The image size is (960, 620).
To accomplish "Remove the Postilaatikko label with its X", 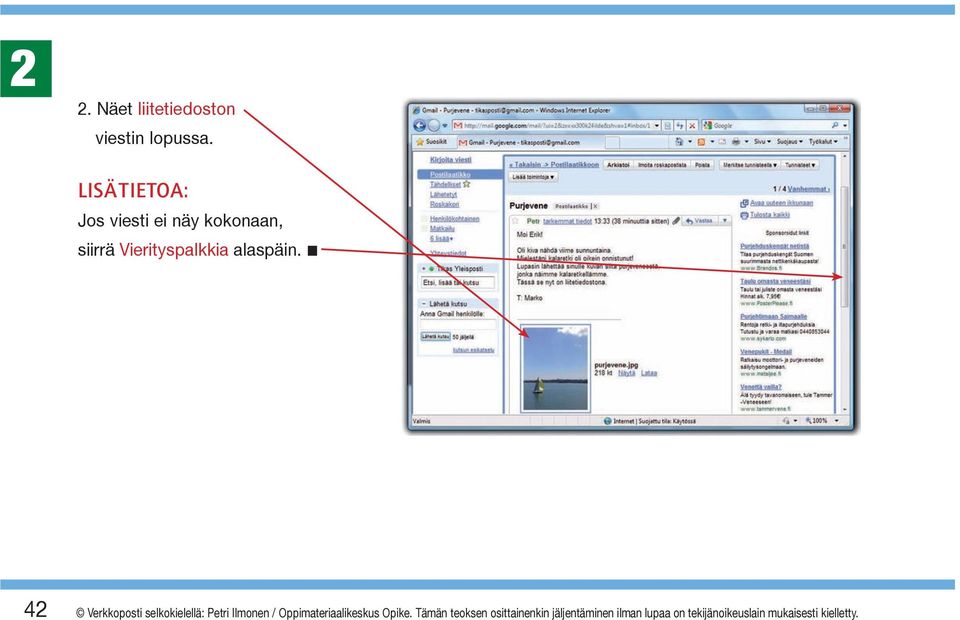I will 595,206.
